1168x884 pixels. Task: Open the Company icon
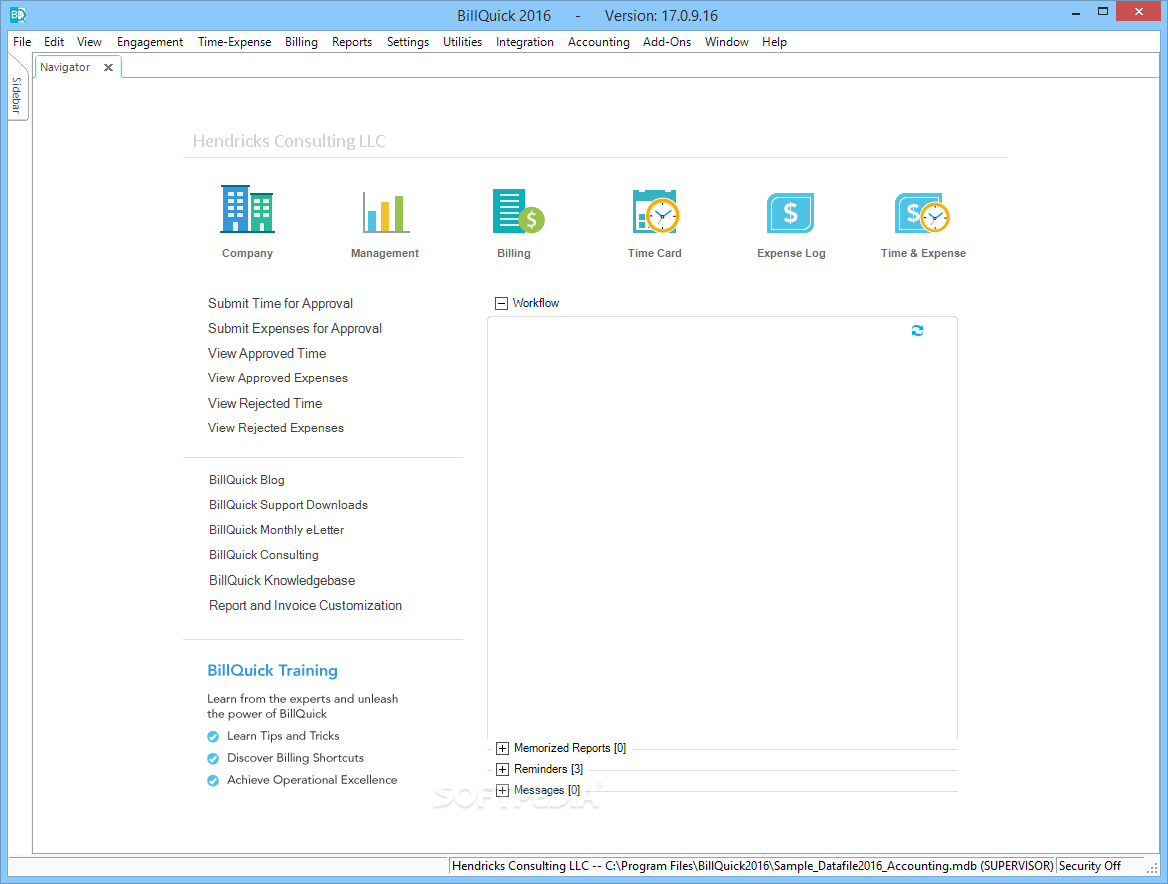click(x=247, y=209)
